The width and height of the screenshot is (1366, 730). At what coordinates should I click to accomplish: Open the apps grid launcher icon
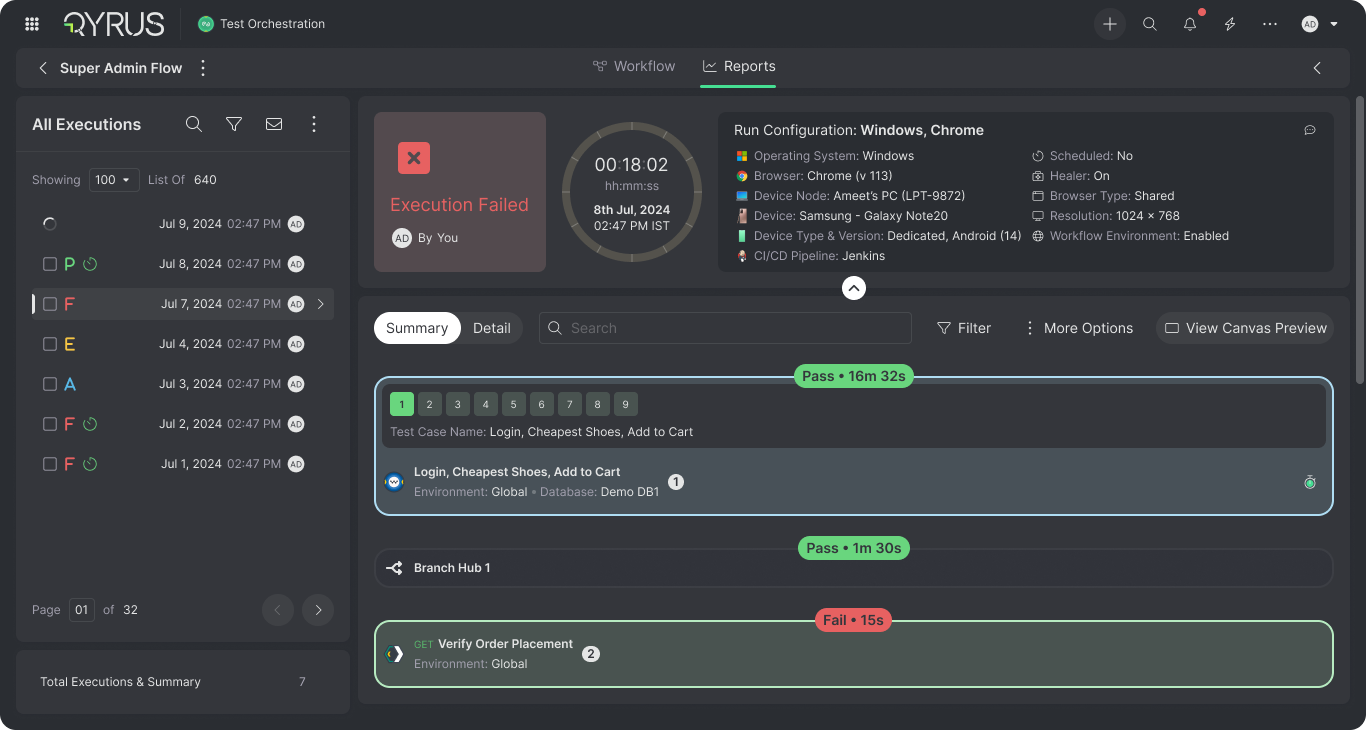[x=32, y=24]
